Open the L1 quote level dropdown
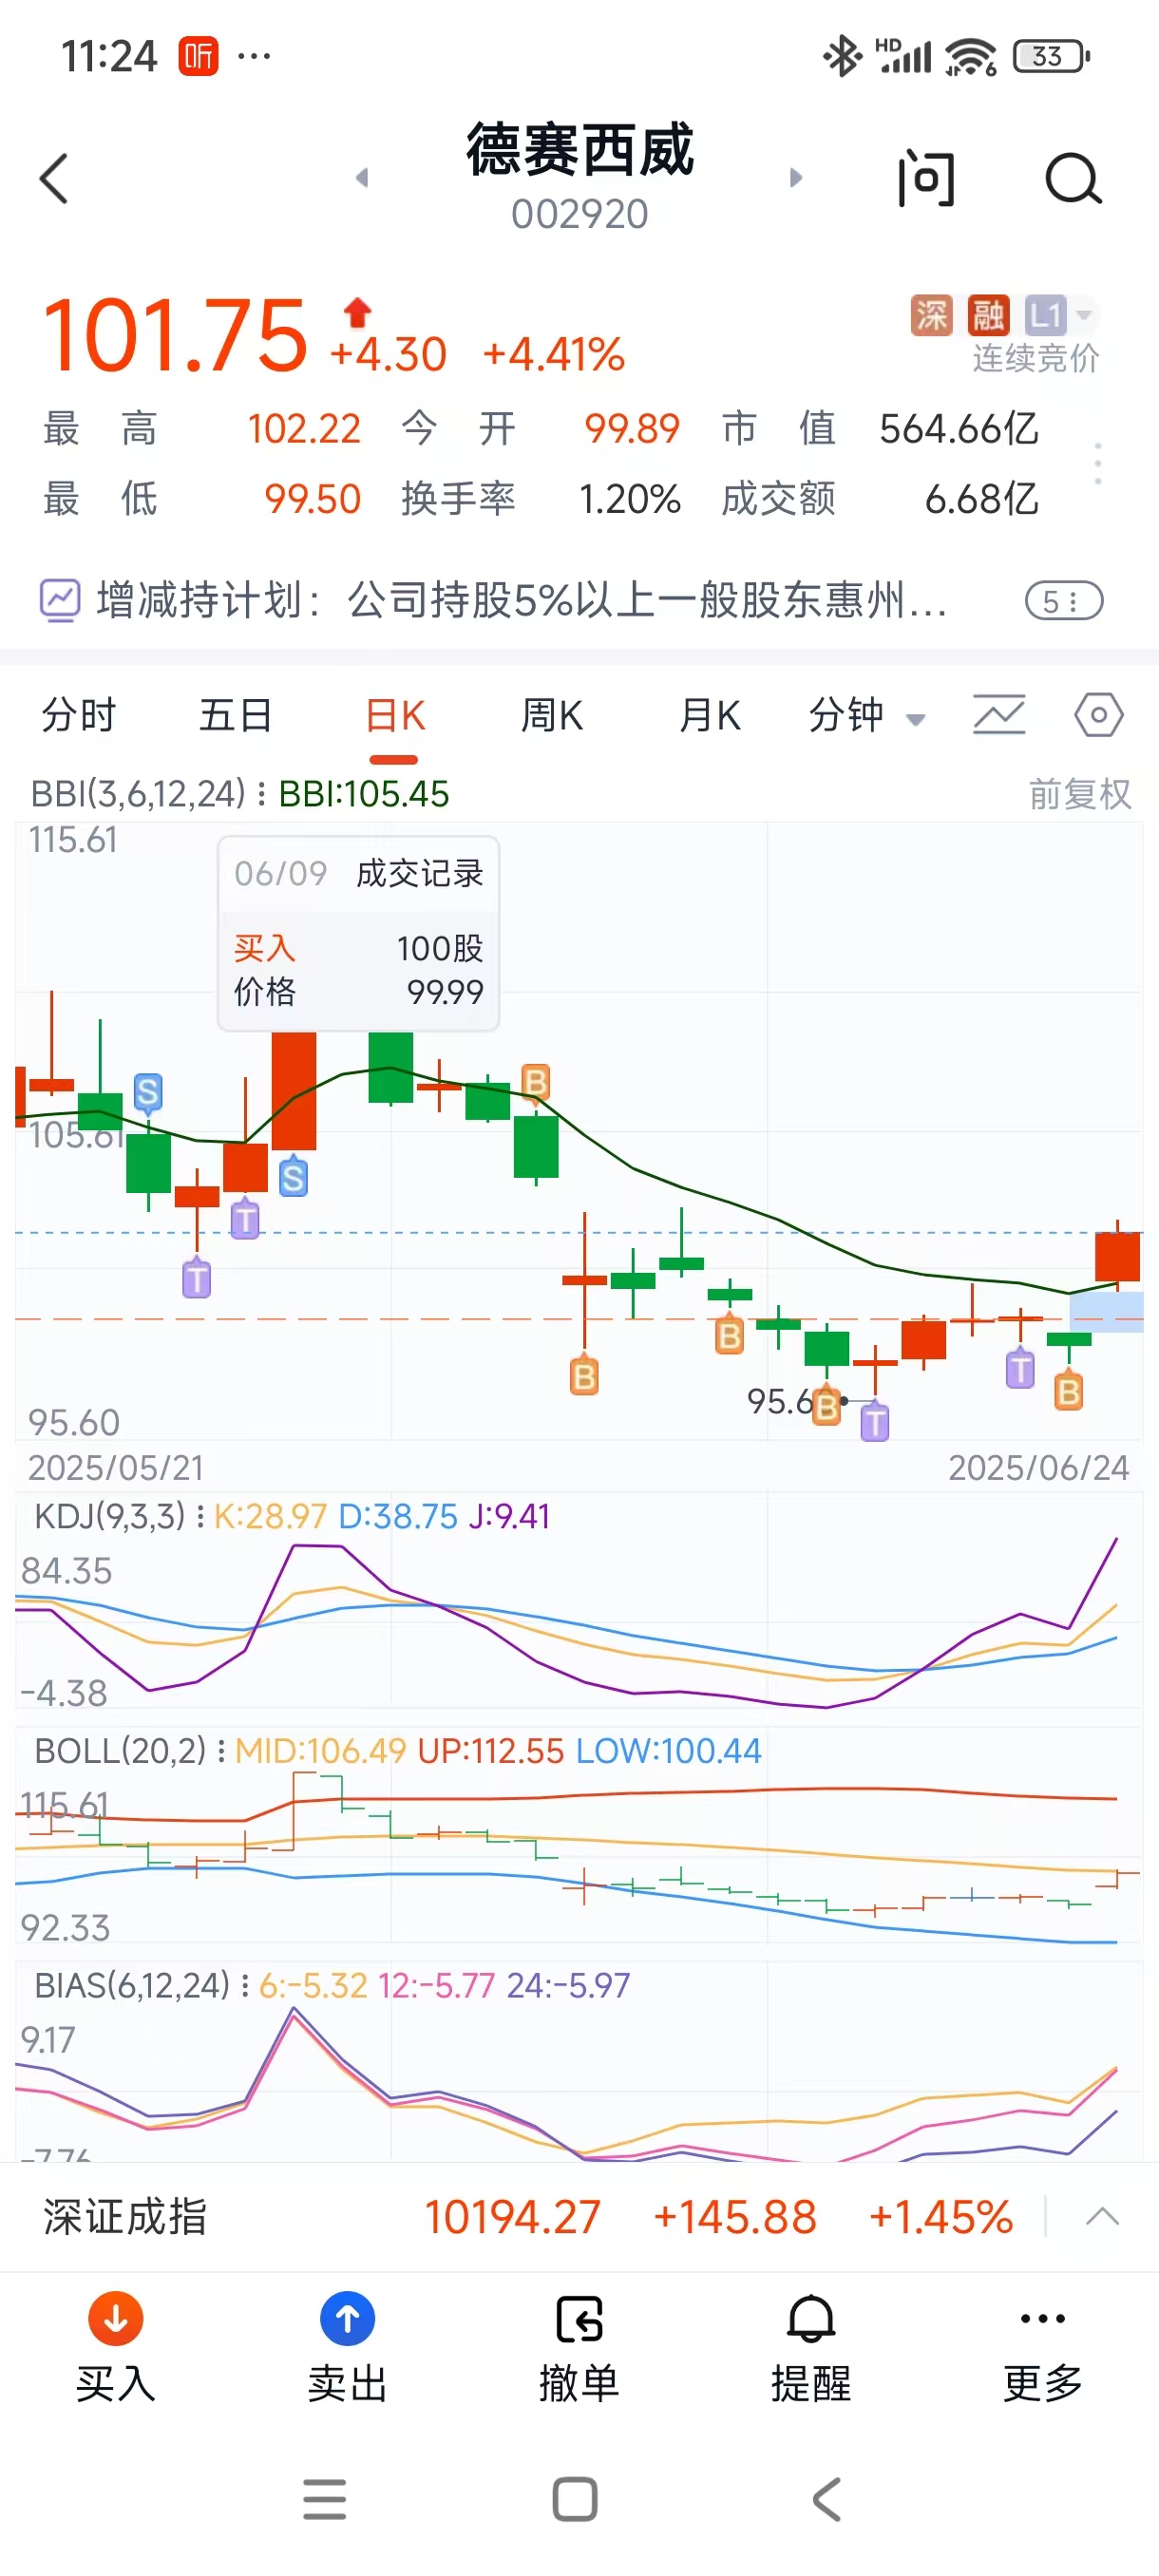This screenshot has height=2576, width=1159. click(1060, 315)
